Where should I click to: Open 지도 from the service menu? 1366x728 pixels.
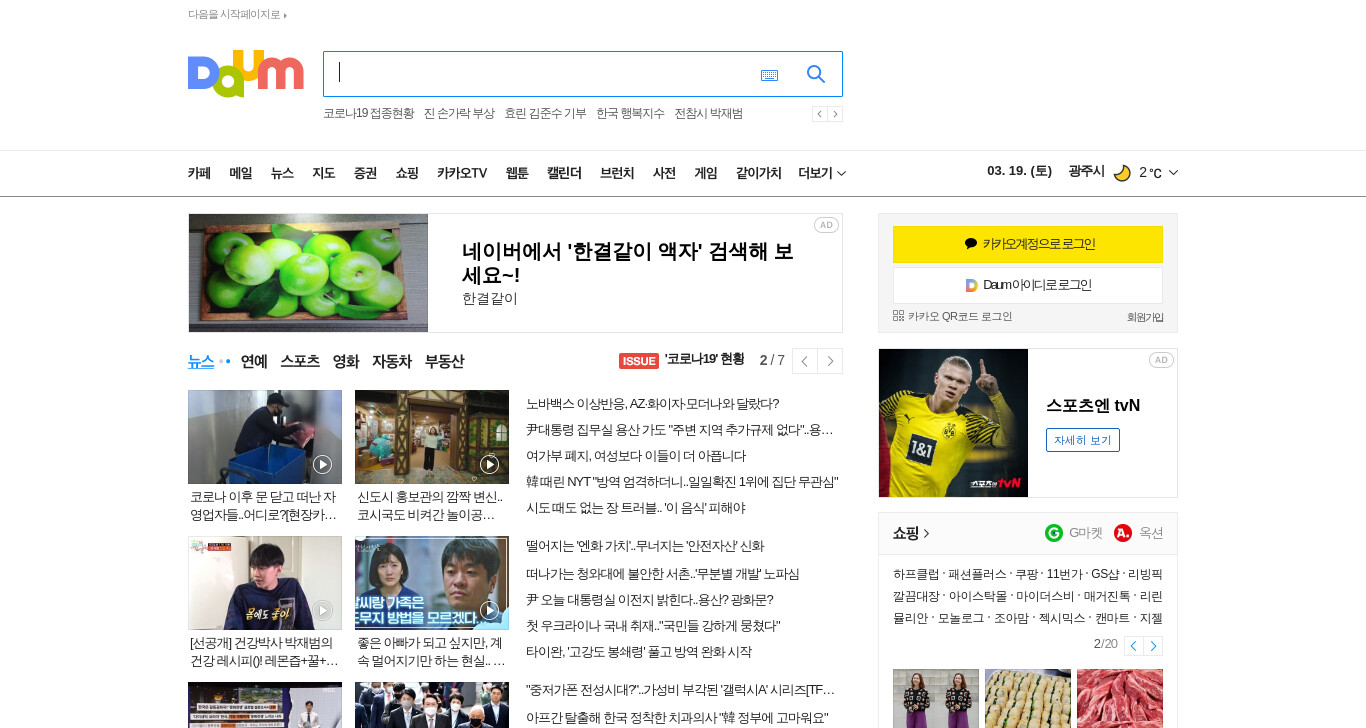click(324, 173)
